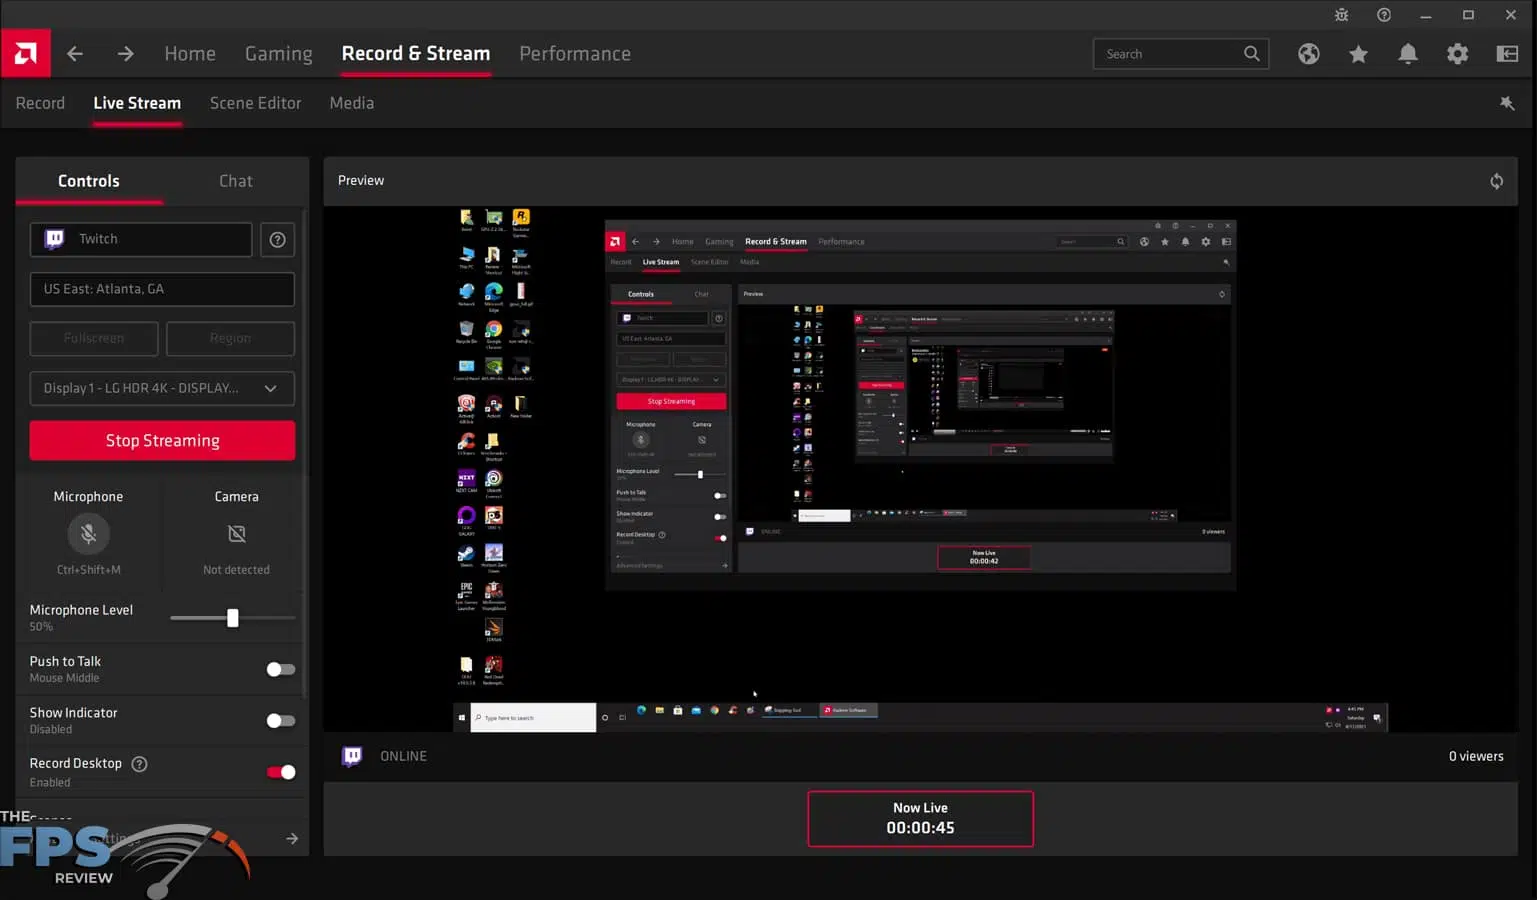Toggle Show Indicator switch

point(281,720)
